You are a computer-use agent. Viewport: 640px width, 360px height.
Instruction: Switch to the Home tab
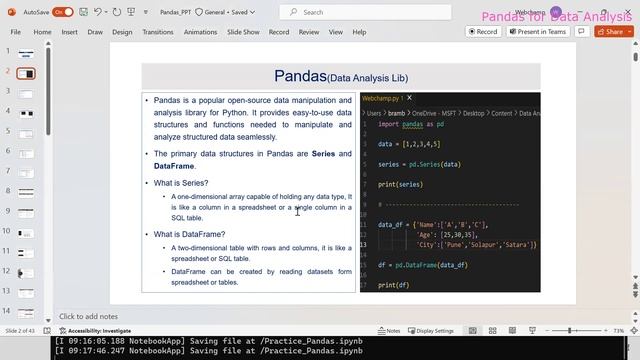click(x=42, y=32)
